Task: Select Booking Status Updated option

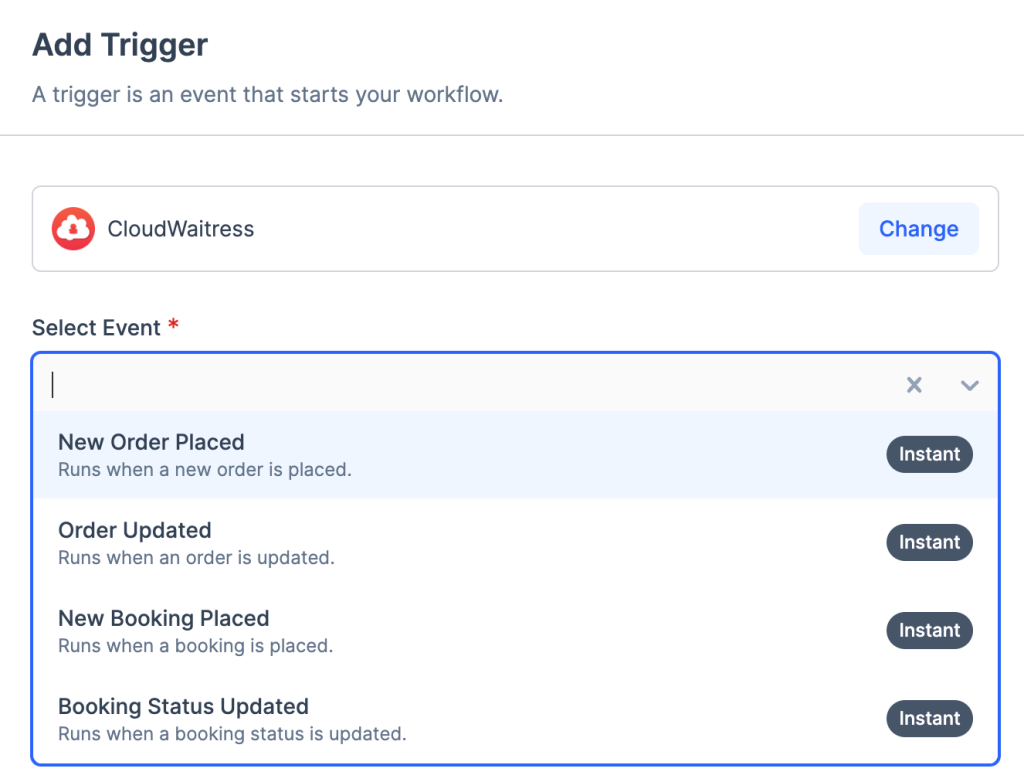Action: (183, 706)
